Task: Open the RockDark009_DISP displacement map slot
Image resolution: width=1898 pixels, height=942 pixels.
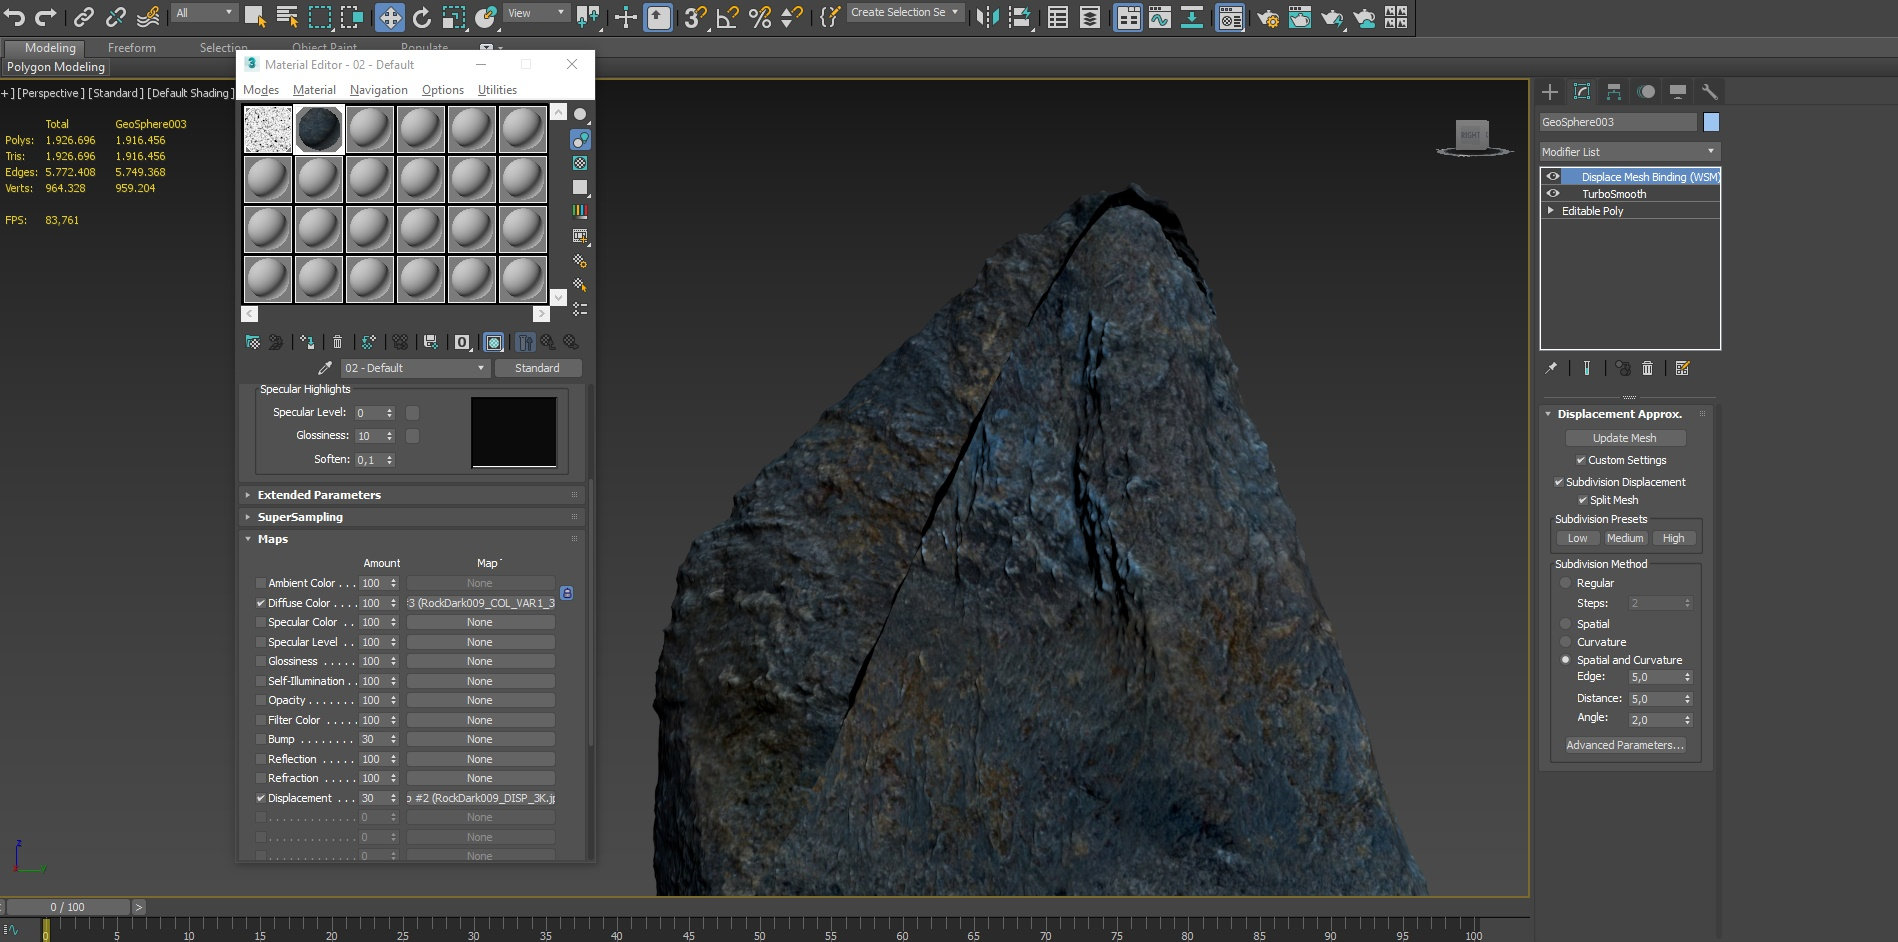Action: (481, 798)
